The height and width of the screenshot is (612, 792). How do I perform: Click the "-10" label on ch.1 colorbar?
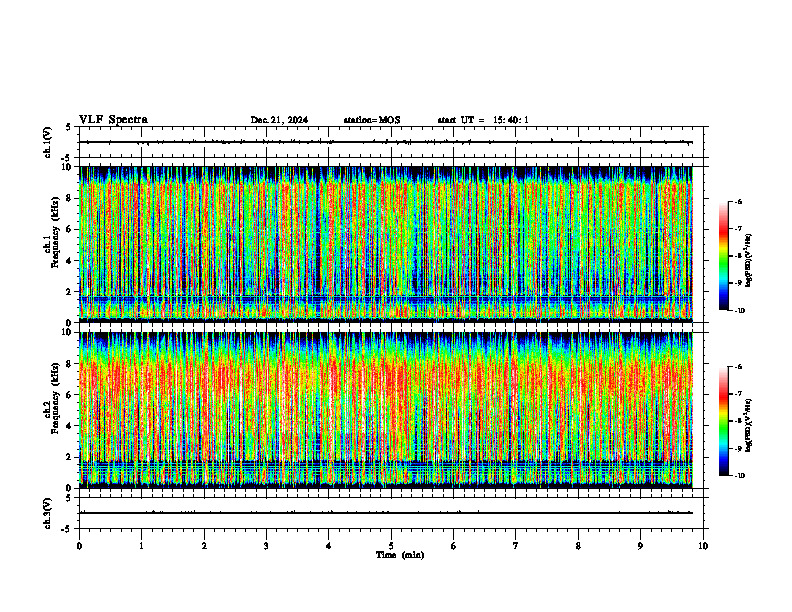pos(739,311)
